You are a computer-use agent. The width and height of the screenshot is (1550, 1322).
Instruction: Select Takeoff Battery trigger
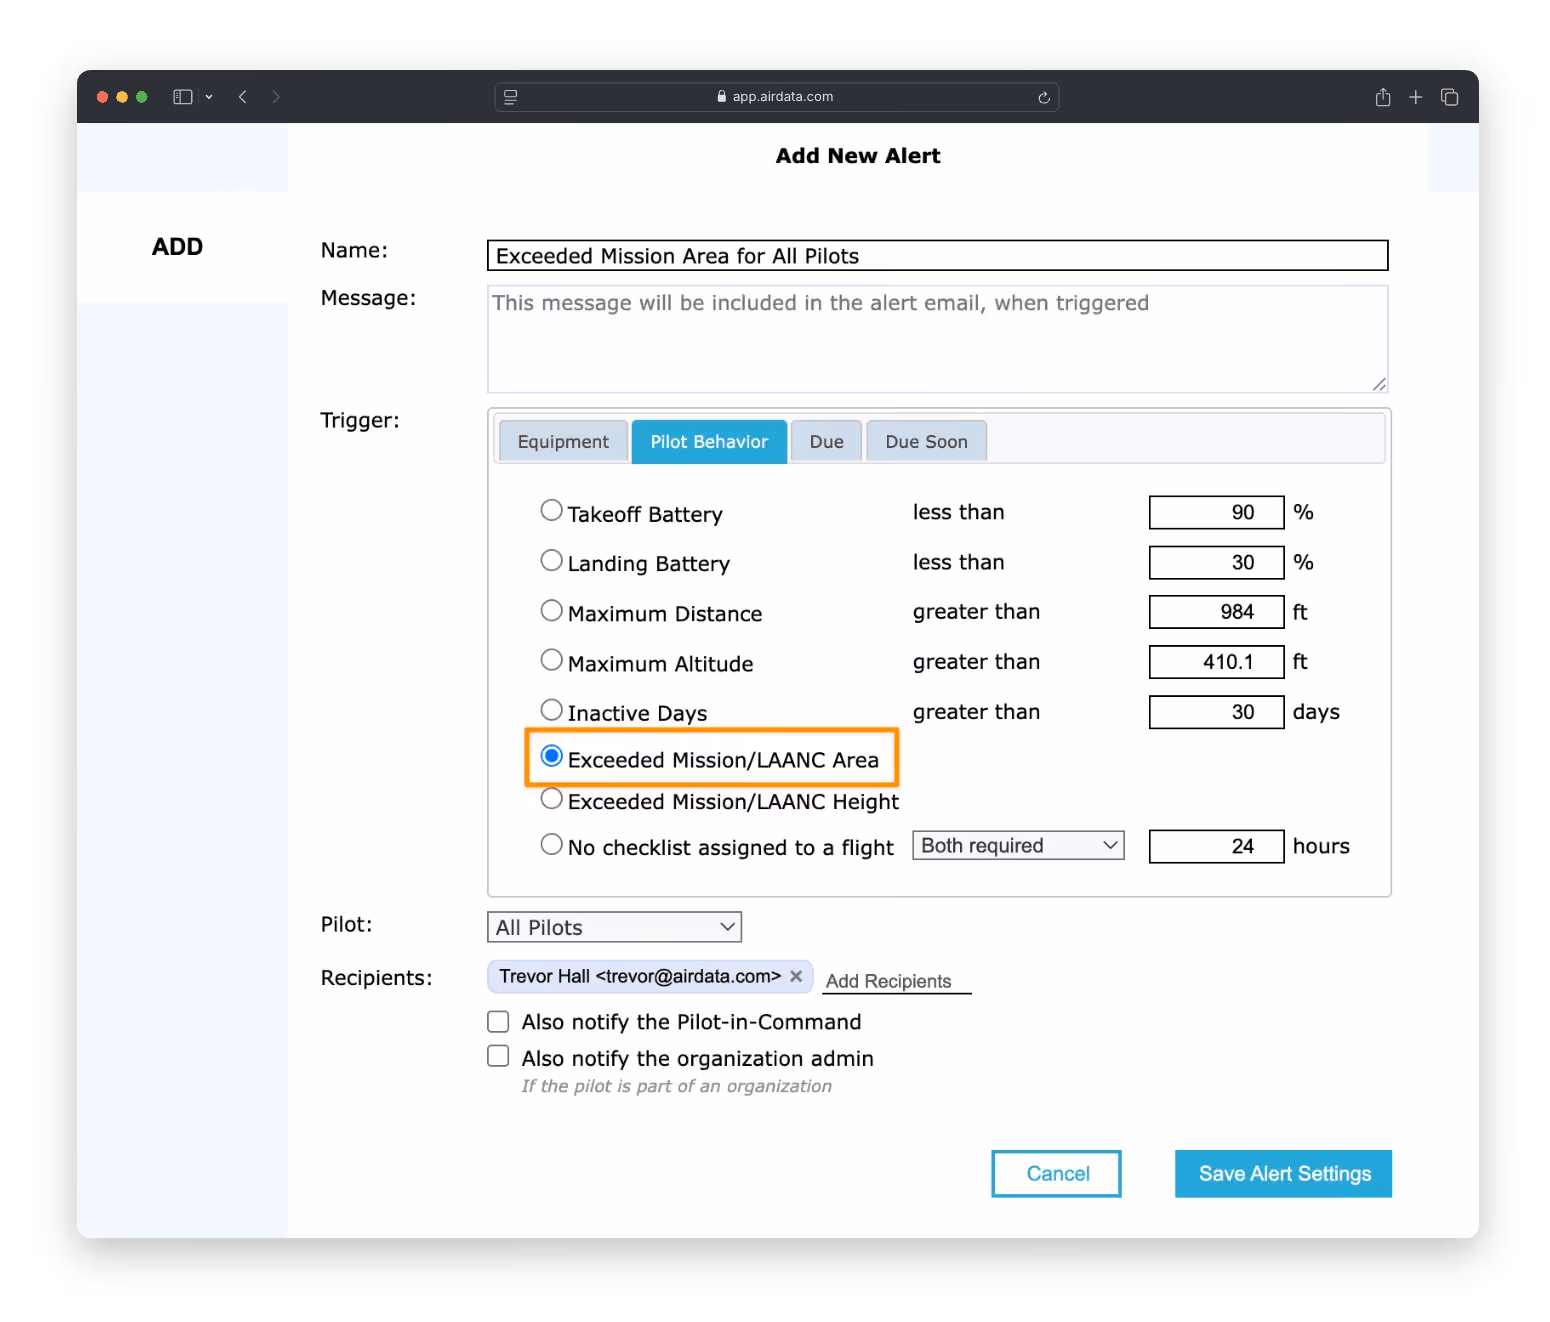pyautogui.click(x=551, y=510)
